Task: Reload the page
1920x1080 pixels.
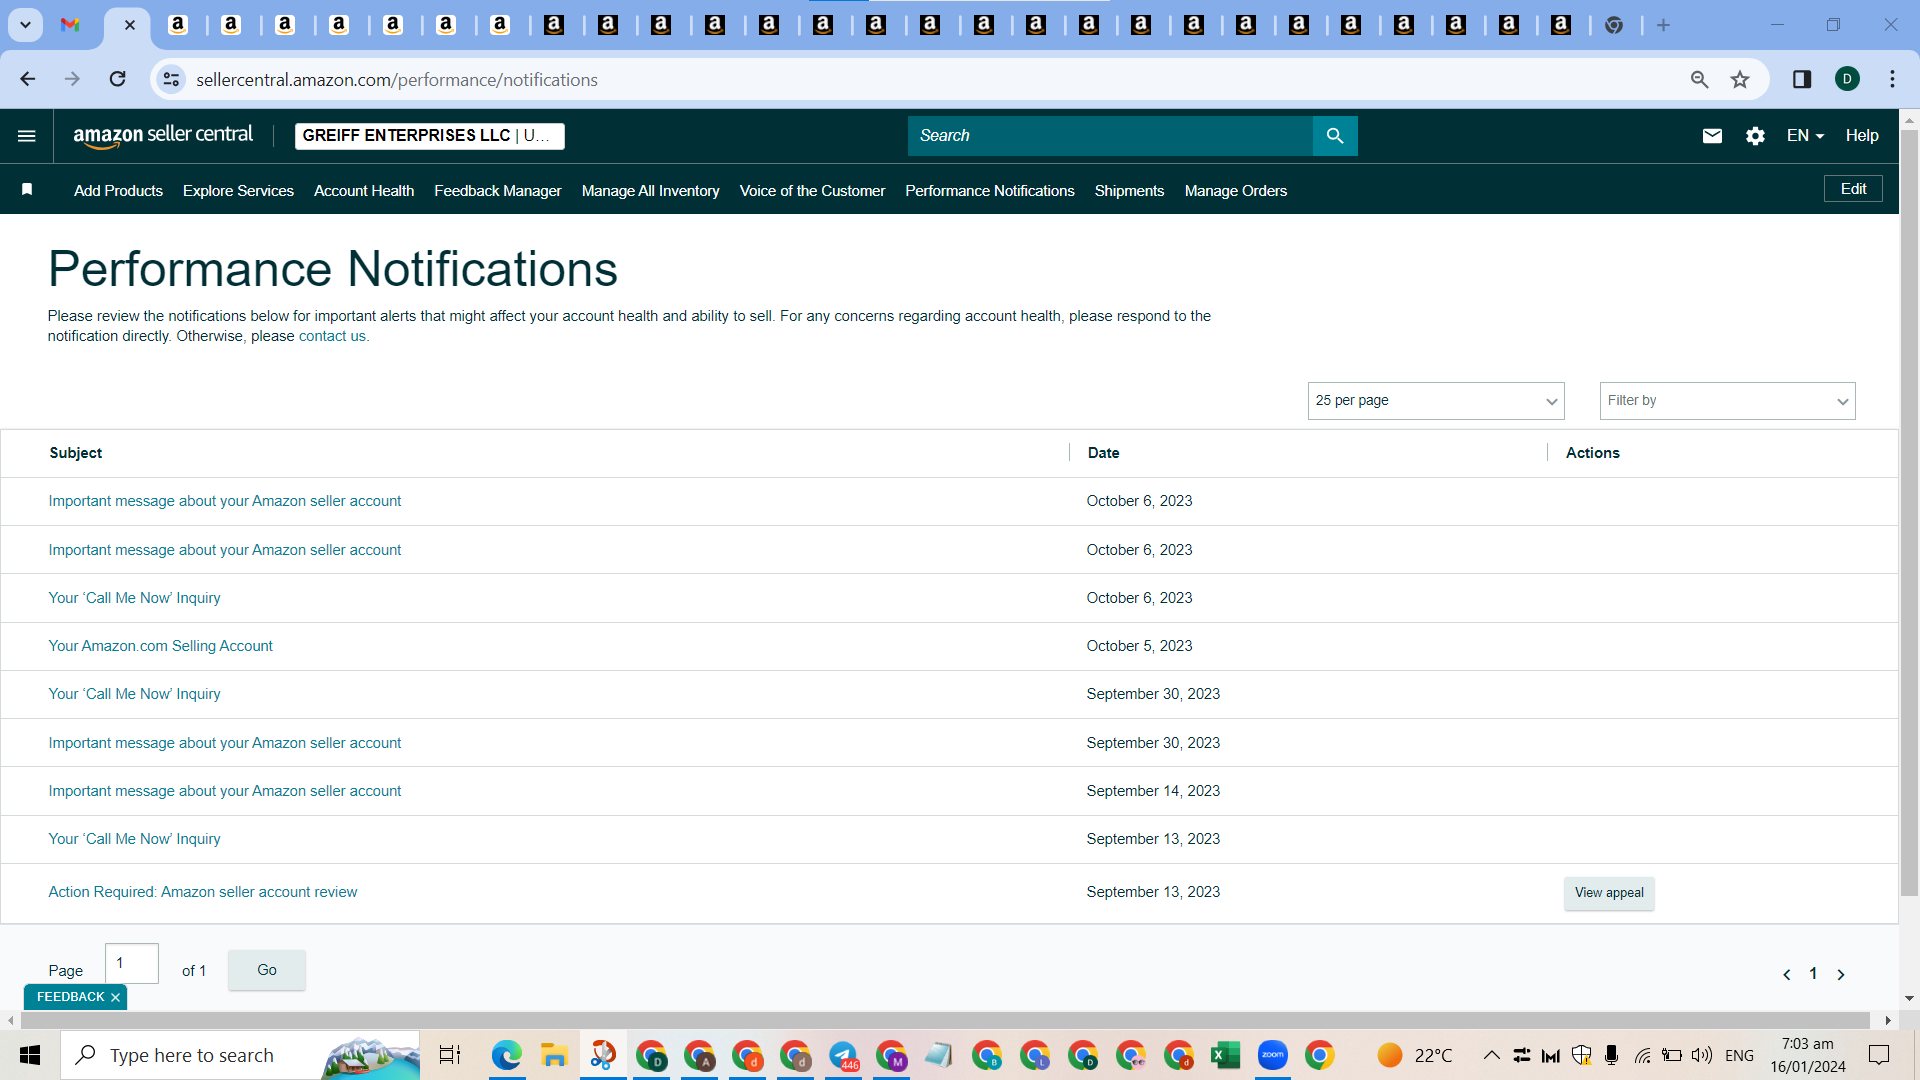Action: [117, 79]
